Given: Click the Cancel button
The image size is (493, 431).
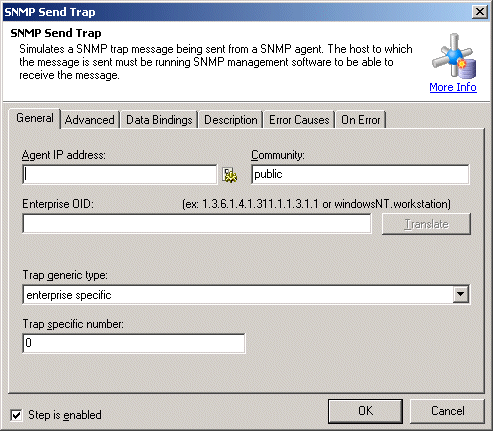Looking at the screenshot, I should click(447, 411).
